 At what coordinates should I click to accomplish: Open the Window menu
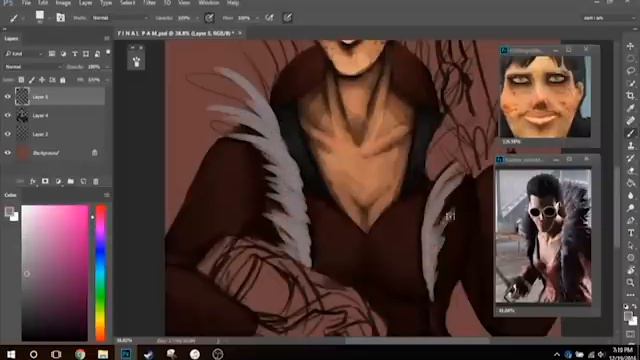coord(208,3)
